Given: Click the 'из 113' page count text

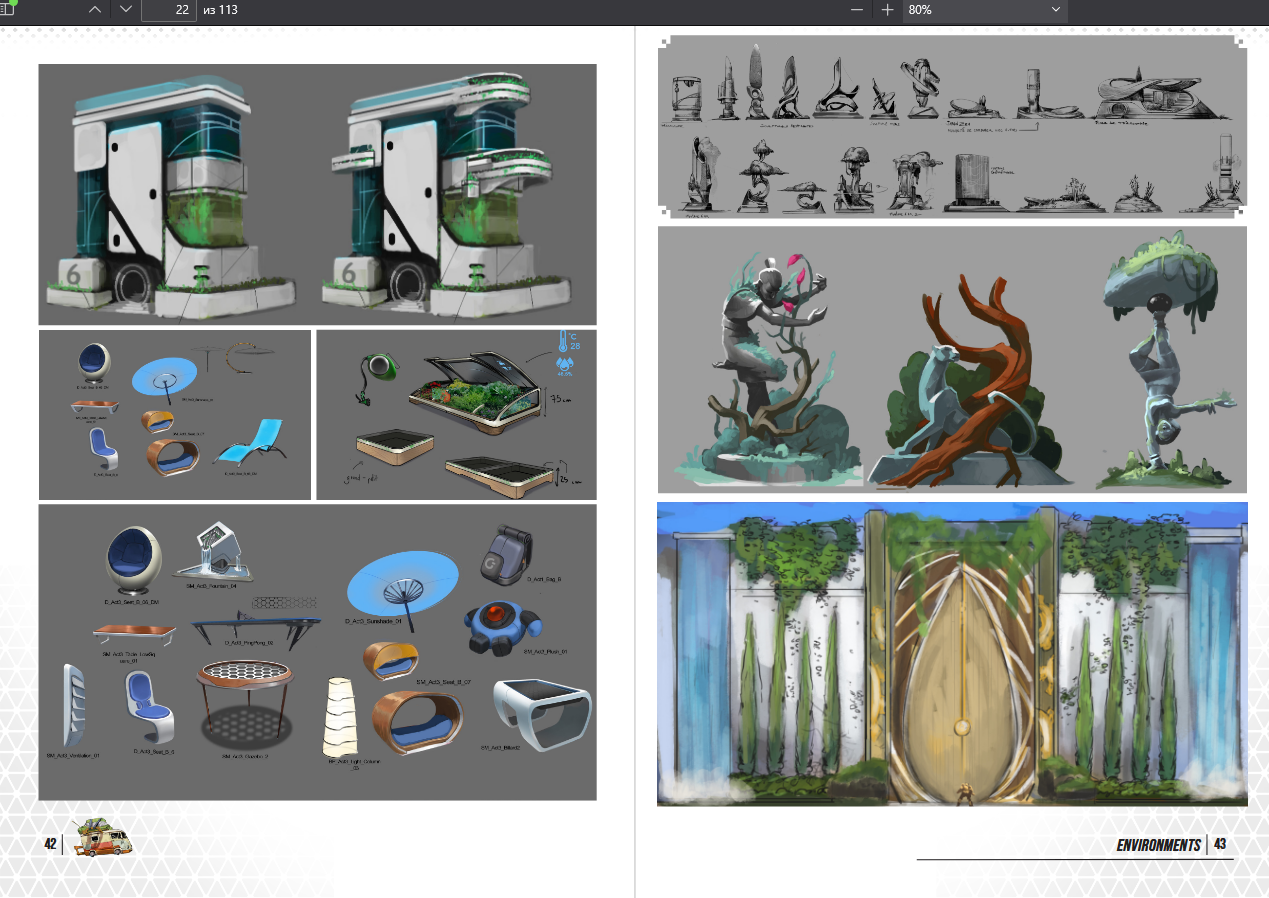Looking at the screenshot, I should coord(220,10).
